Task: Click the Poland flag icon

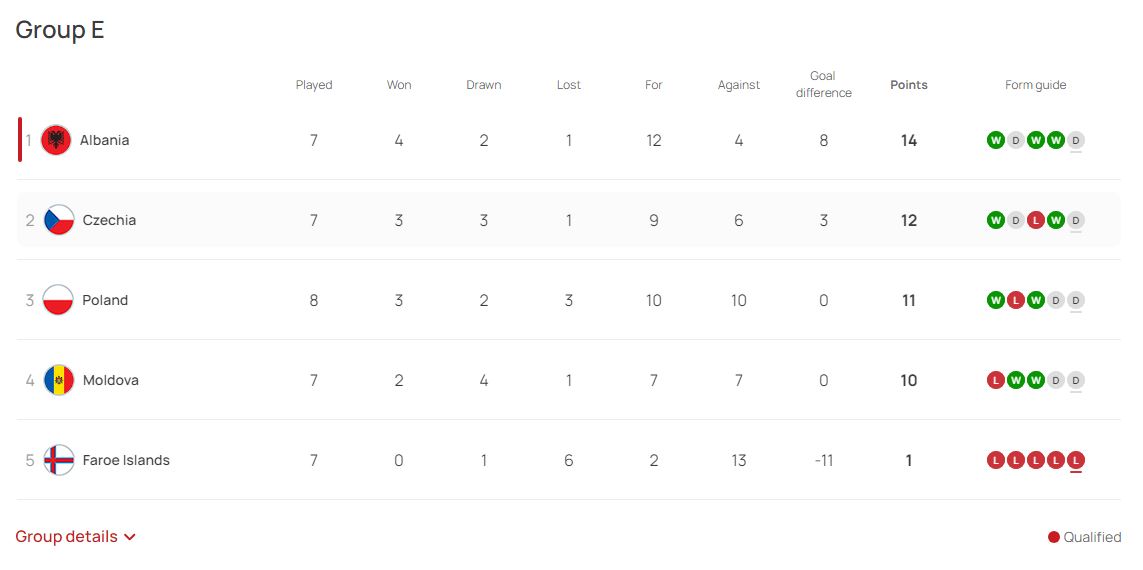Action: click(59, 300)
